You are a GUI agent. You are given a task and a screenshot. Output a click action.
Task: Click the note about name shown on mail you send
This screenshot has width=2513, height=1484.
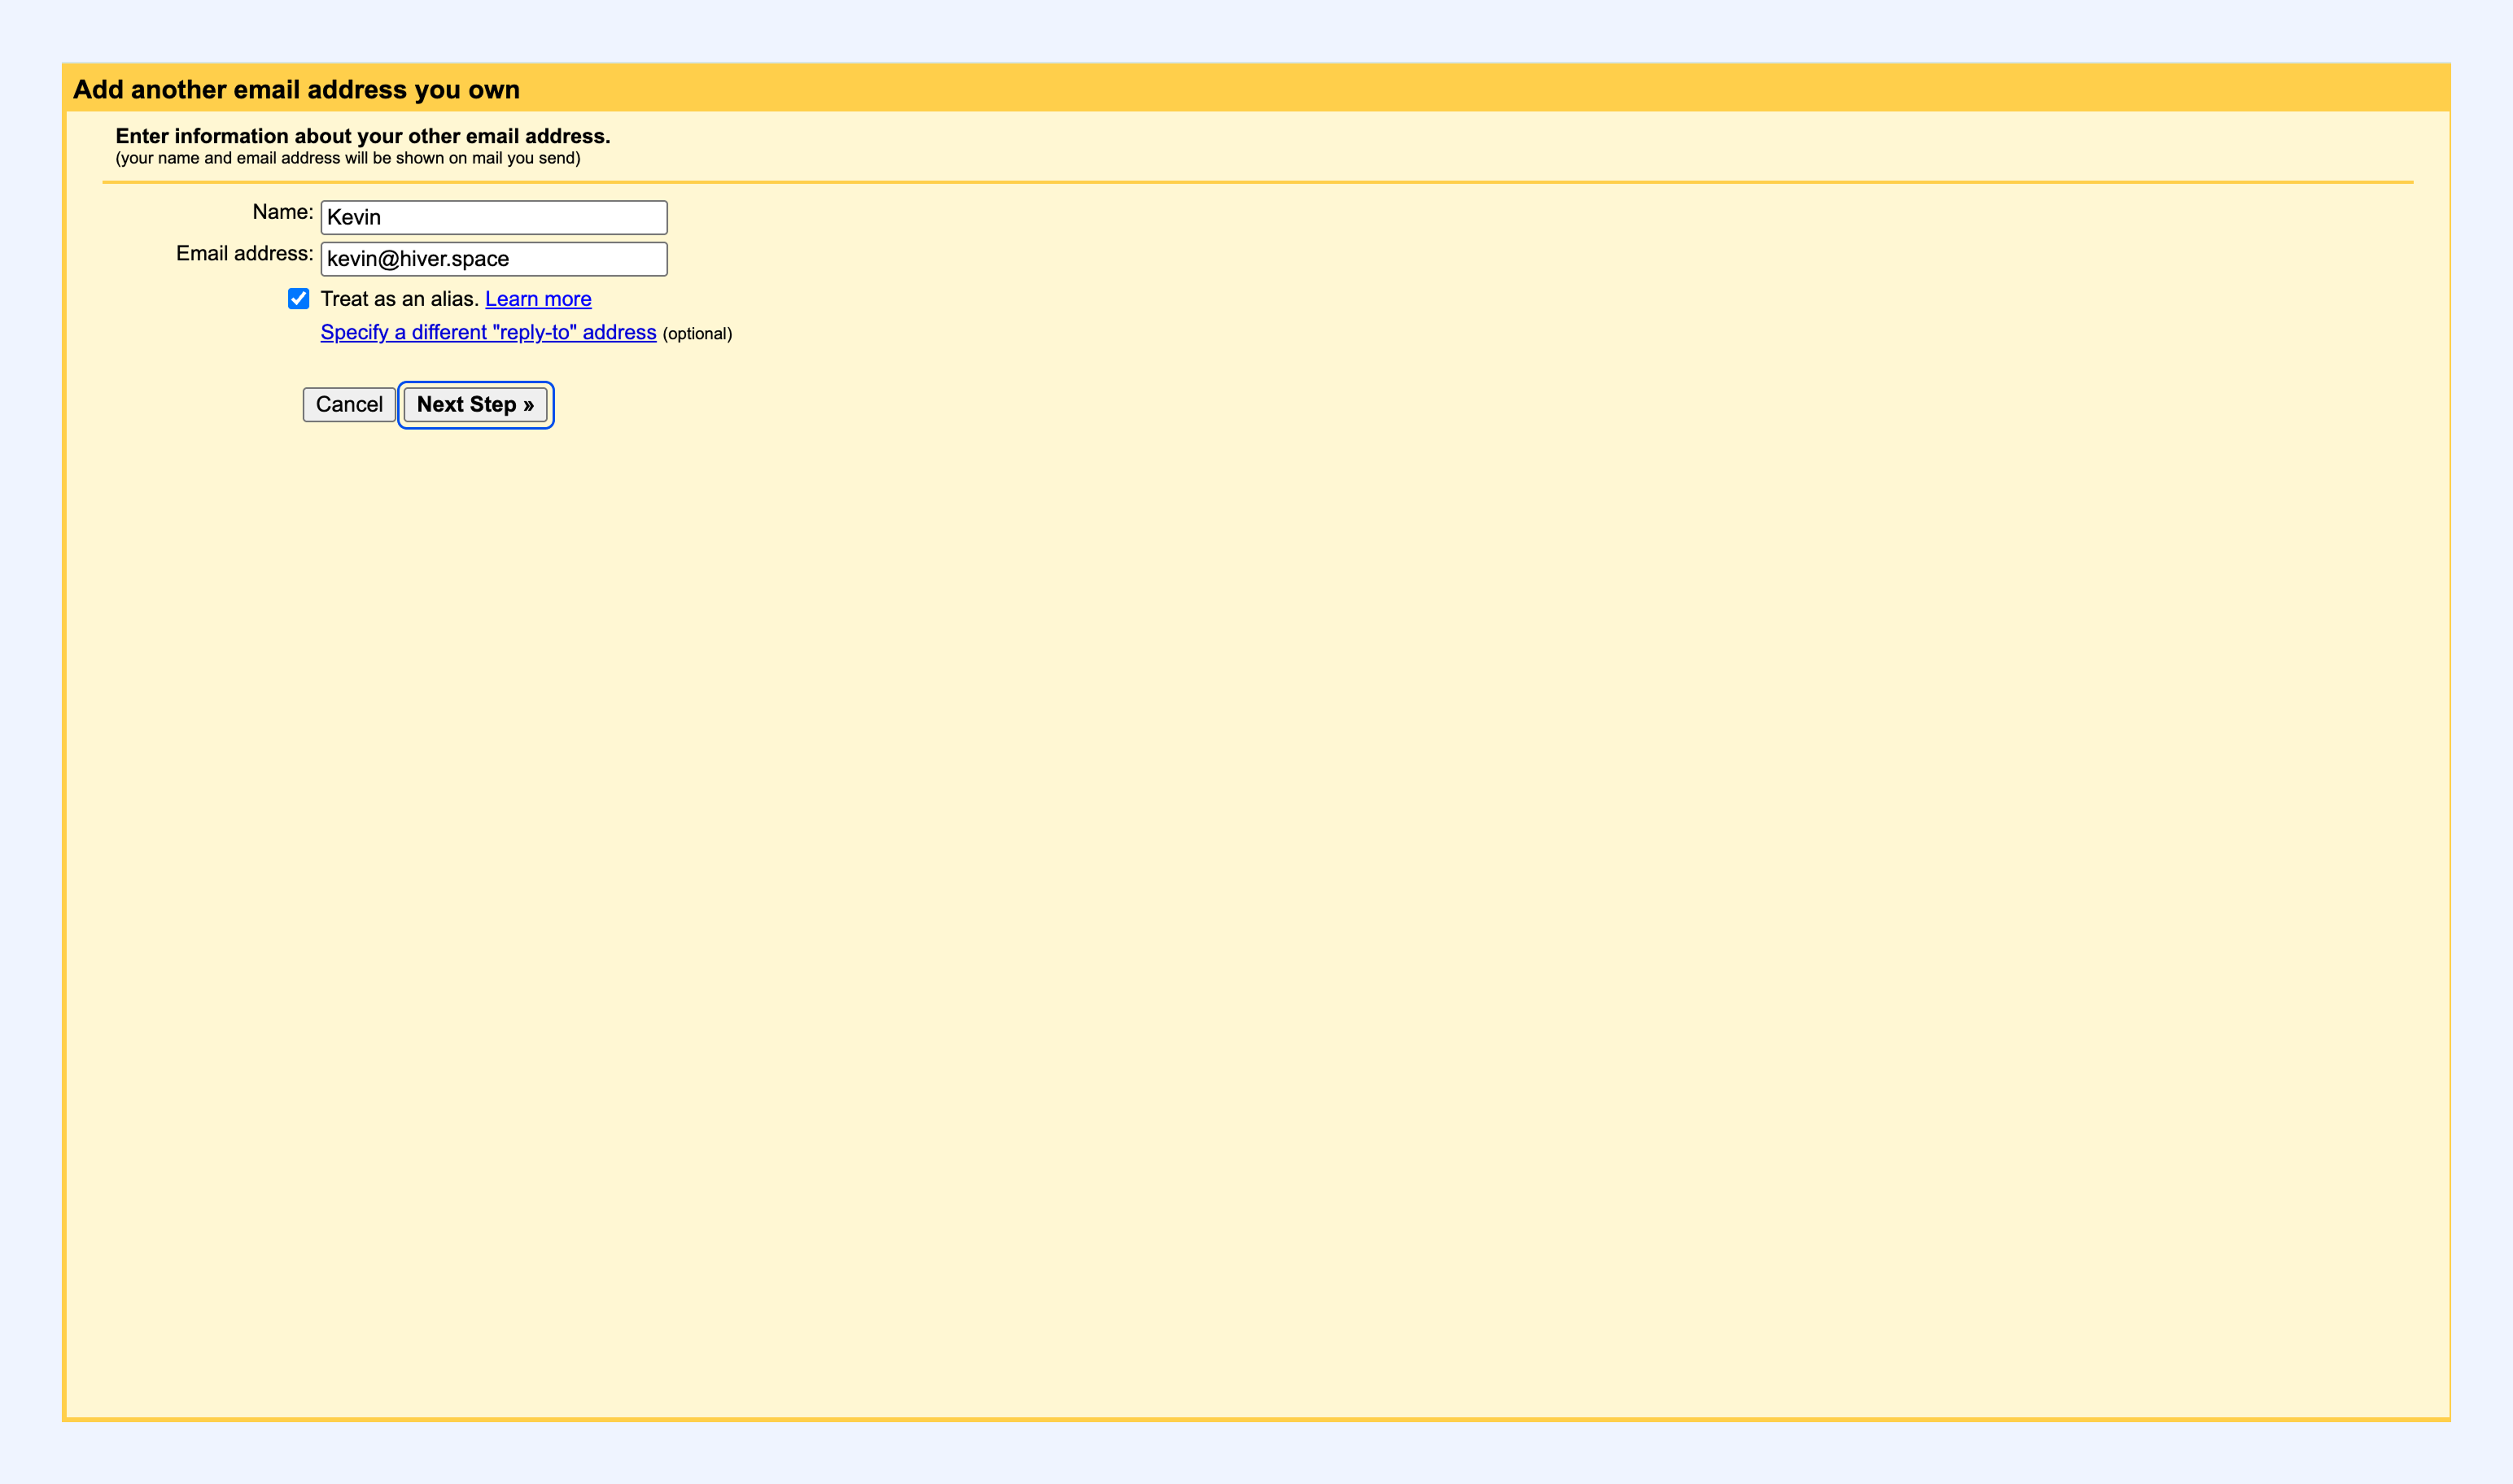(x=348, y=158)
